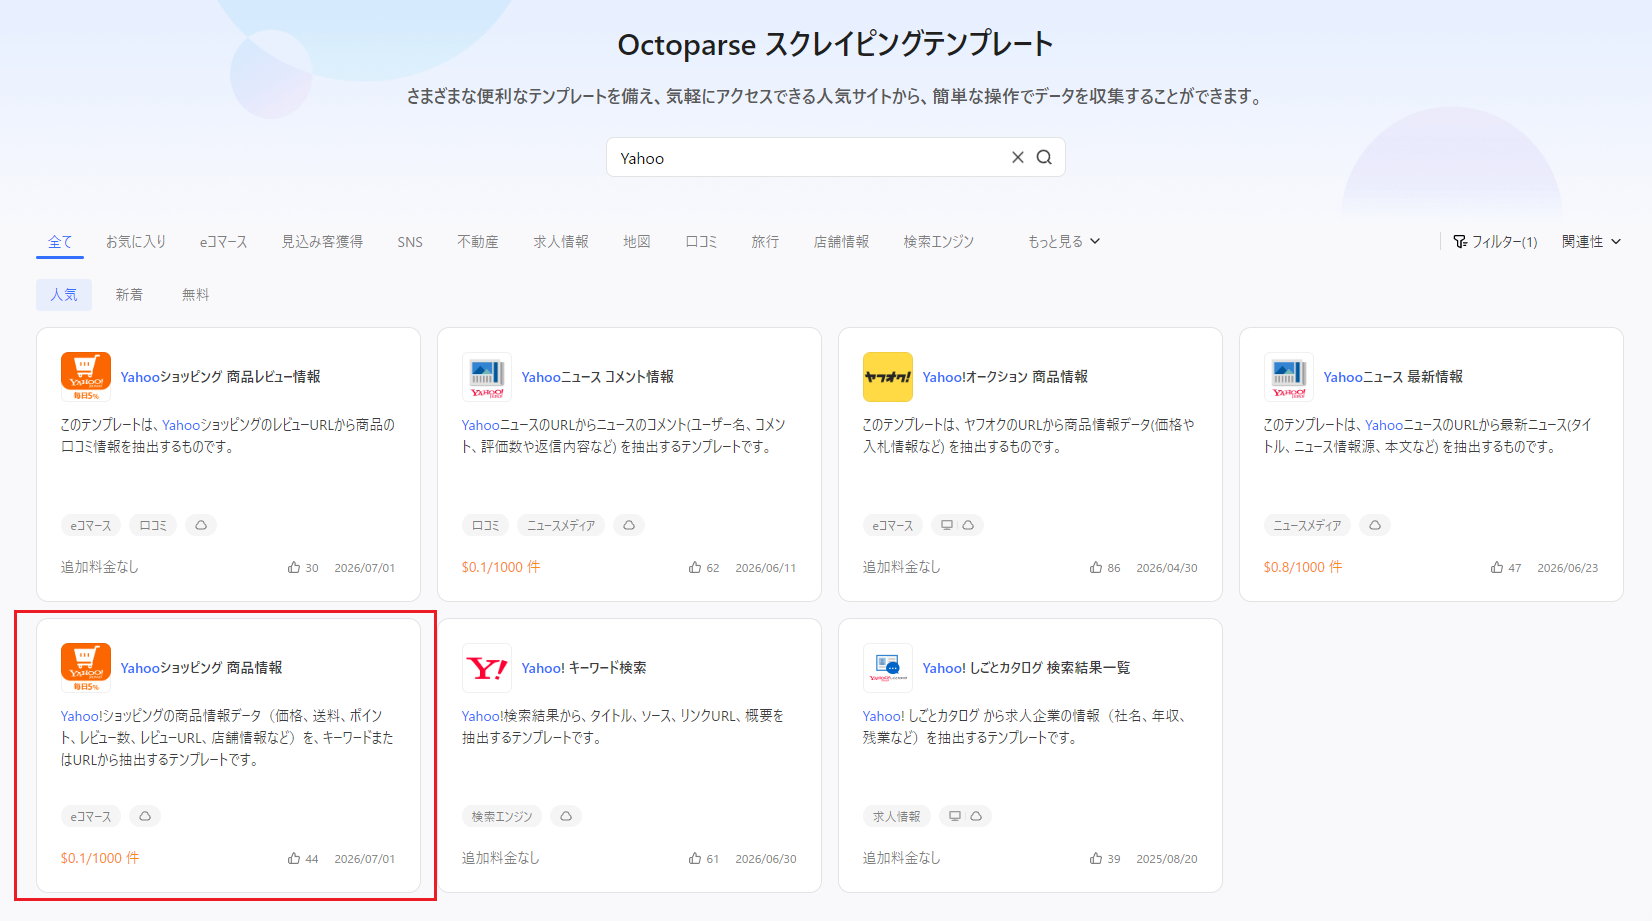The width and height of the screenshot is (1652, 921).
Task: Select the 無料 sort tab
Action: (196, 295)
